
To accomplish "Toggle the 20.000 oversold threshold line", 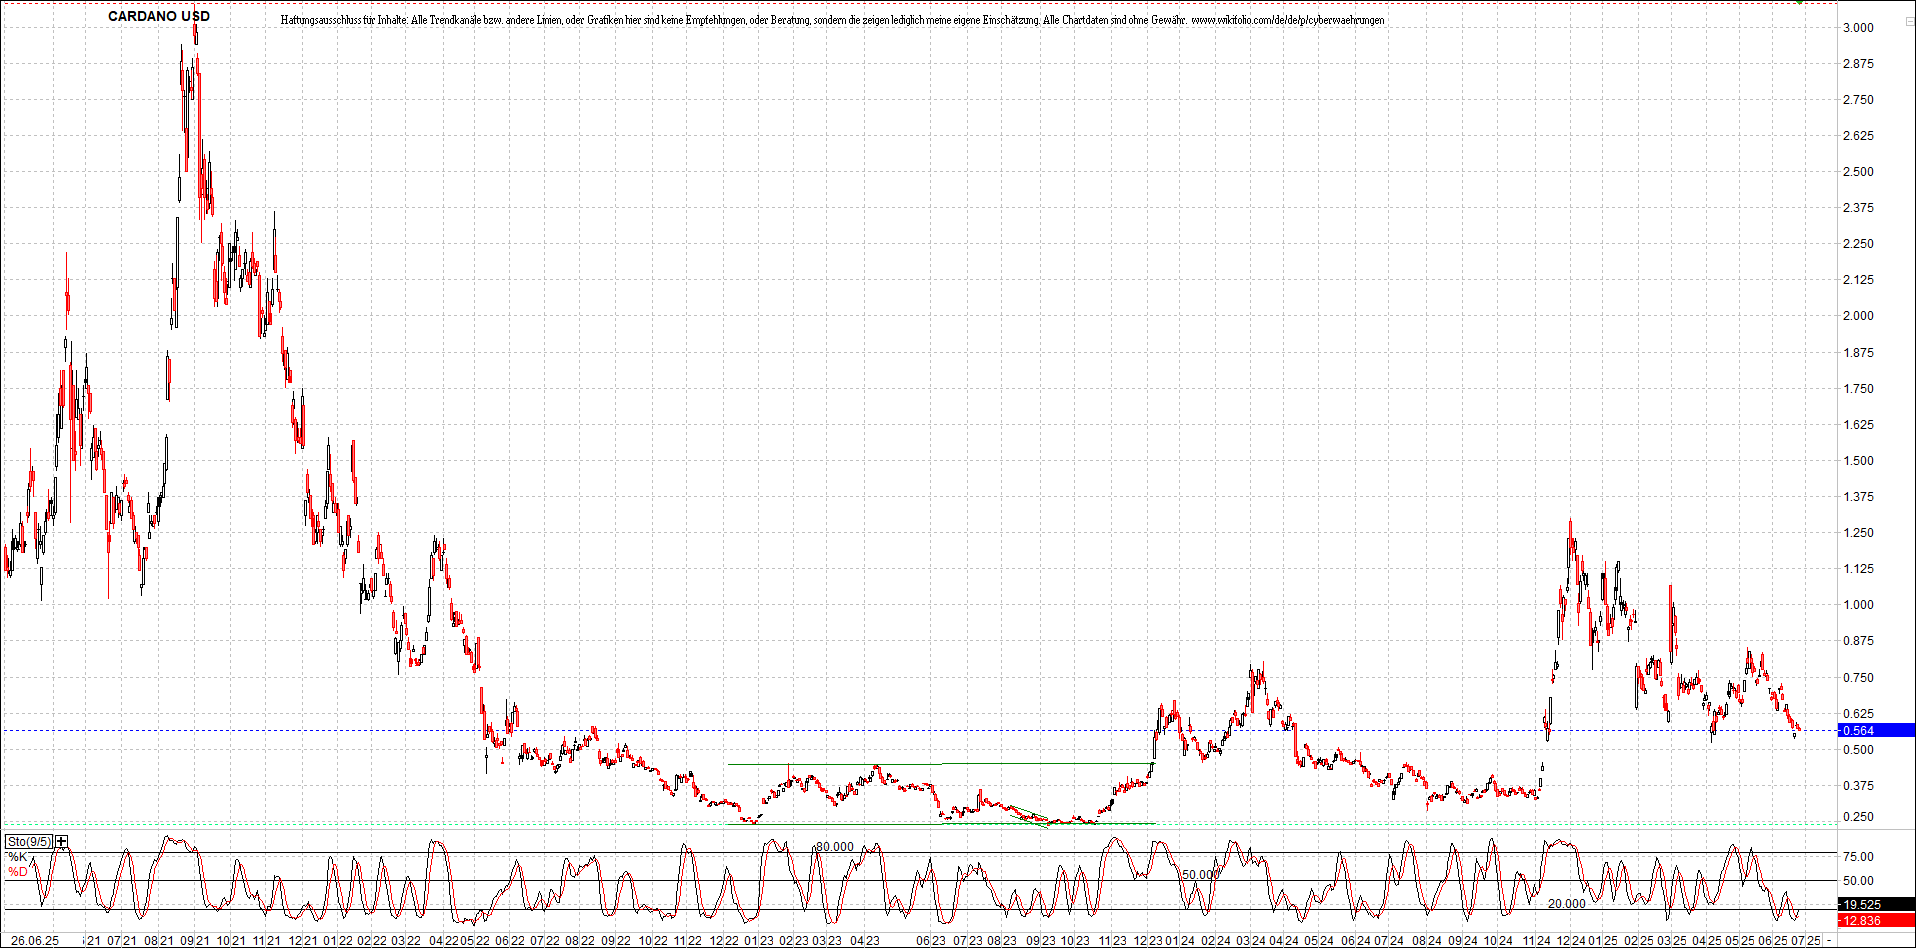I will point(1568,904).
